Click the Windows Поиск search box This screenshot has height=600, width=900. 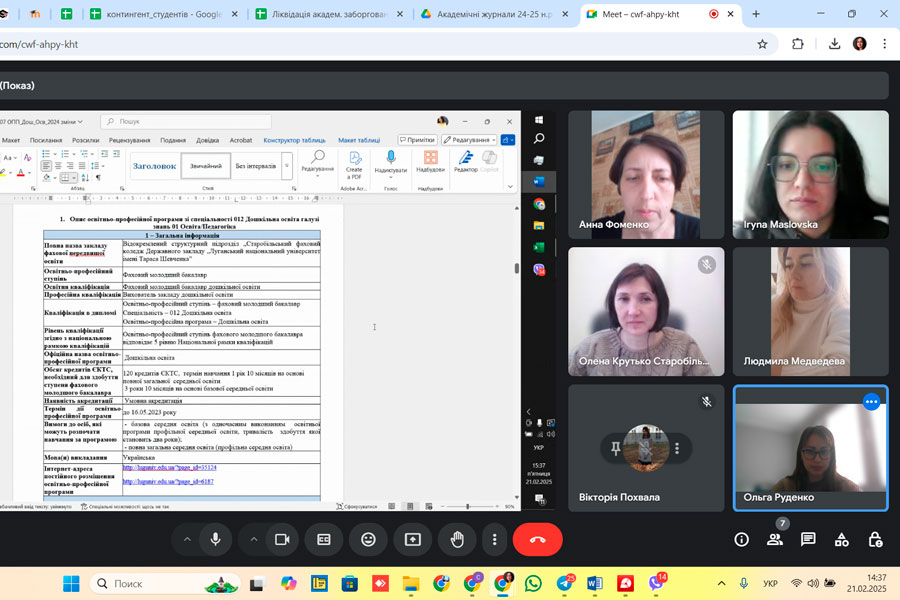165,583
